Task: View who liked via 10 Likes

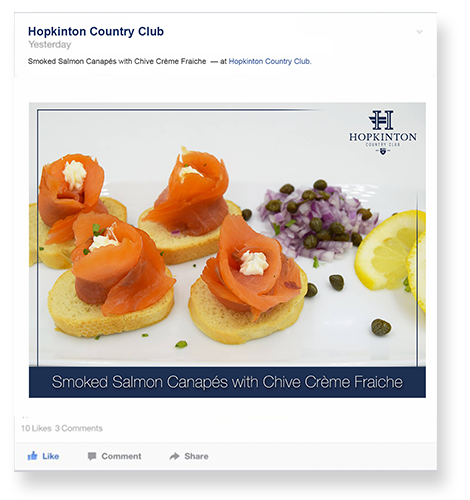Action: pos(36,428)
